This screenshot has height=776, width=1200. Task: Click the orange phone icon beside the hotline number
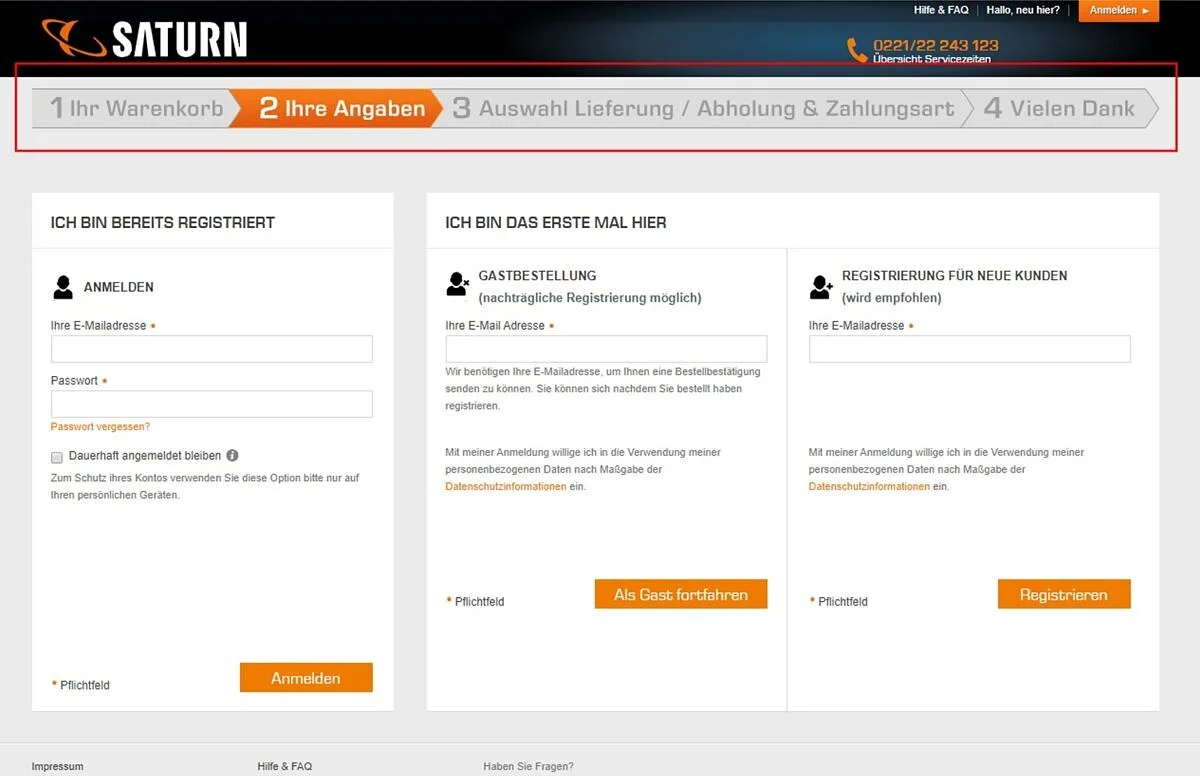pos(857,50)
